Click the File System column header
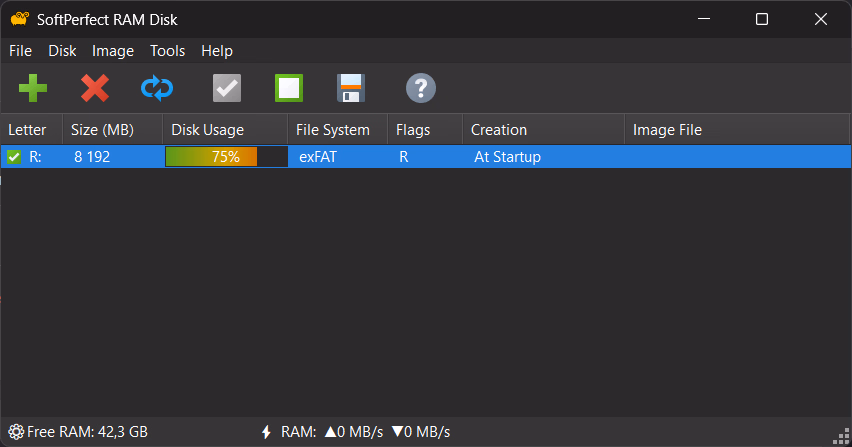Image resolution: width=852 pixels, height=447 pixels. [x=332, y=130]
